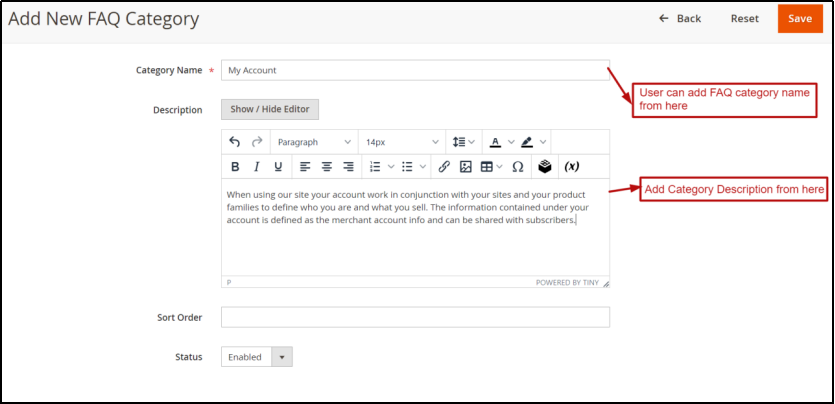Click the Category Name input field
The image size is (835, 404).
click(x=415, y=70)
